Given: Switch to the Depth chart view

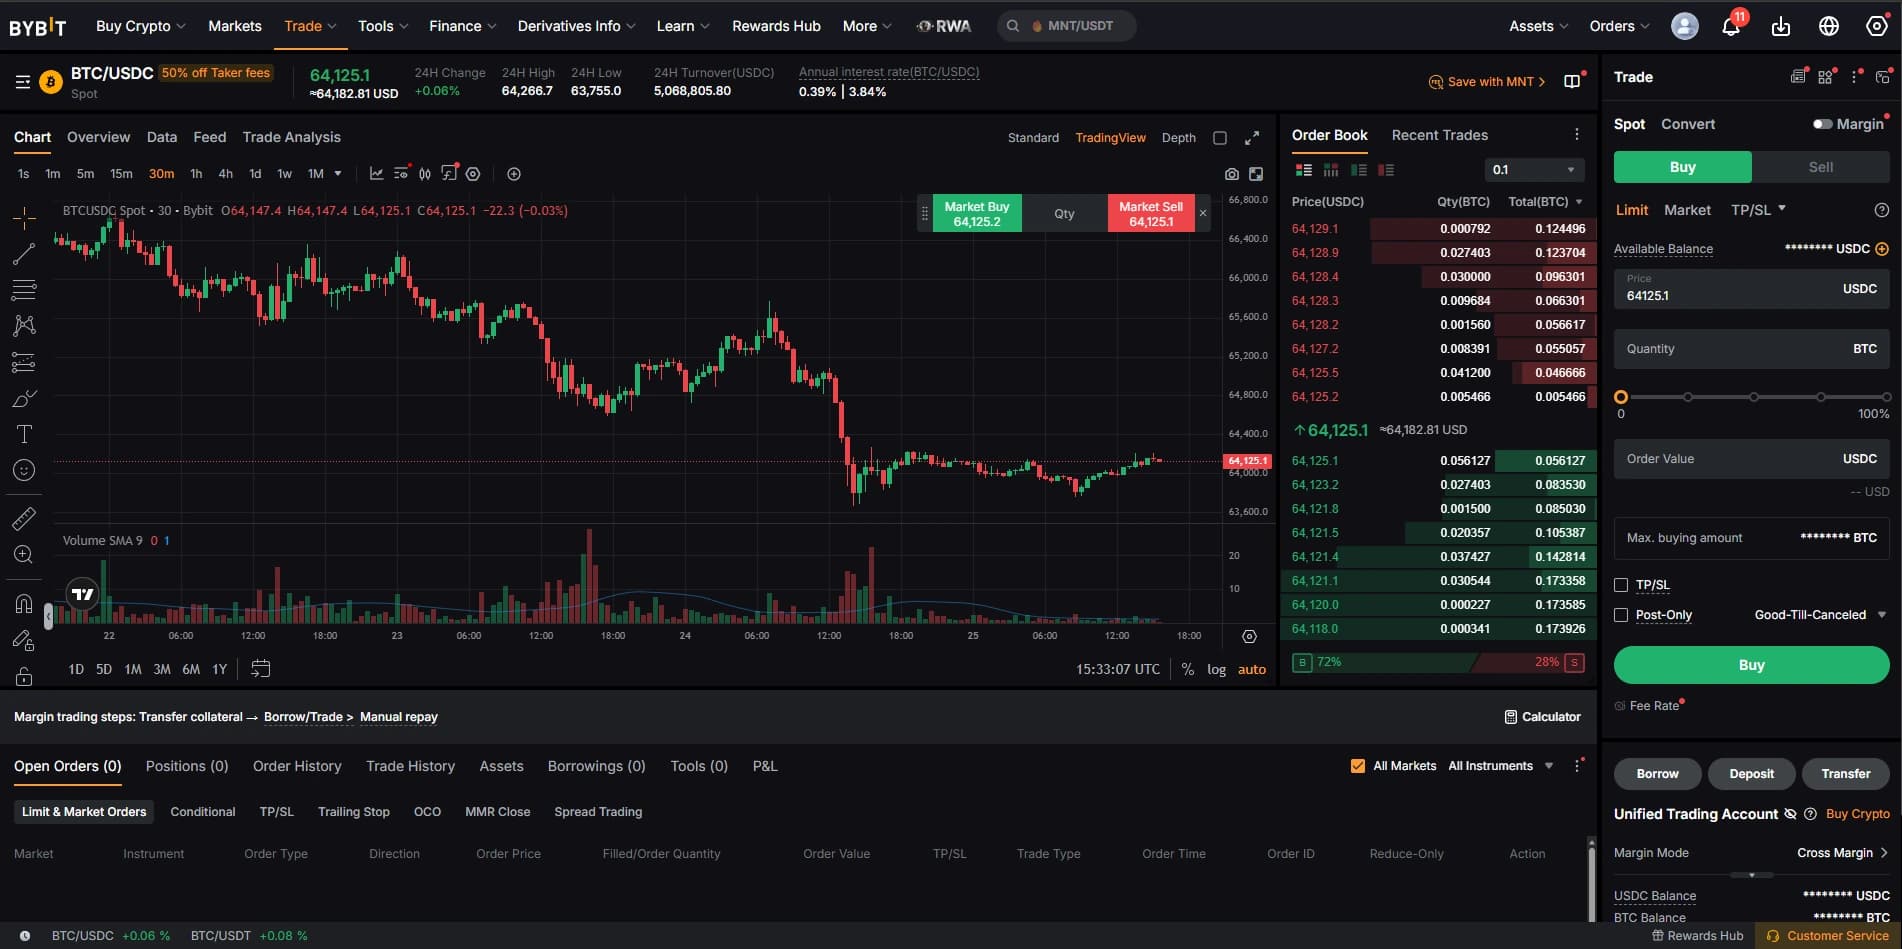Looking at the screenshot, I should pyautogui.click(x=1178, y=138).
